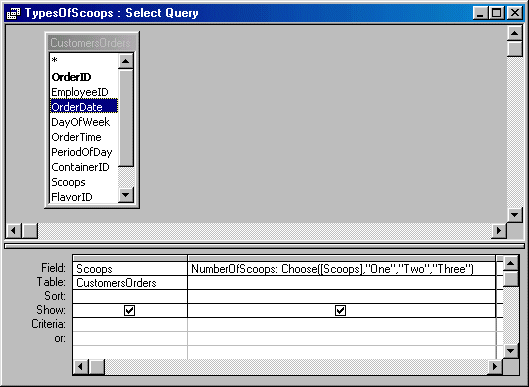Screen dimensions: 529x387
Task: Uncheck Show checkbox for Scoops column
Action: pyautogui.click(x=130, y=310)
